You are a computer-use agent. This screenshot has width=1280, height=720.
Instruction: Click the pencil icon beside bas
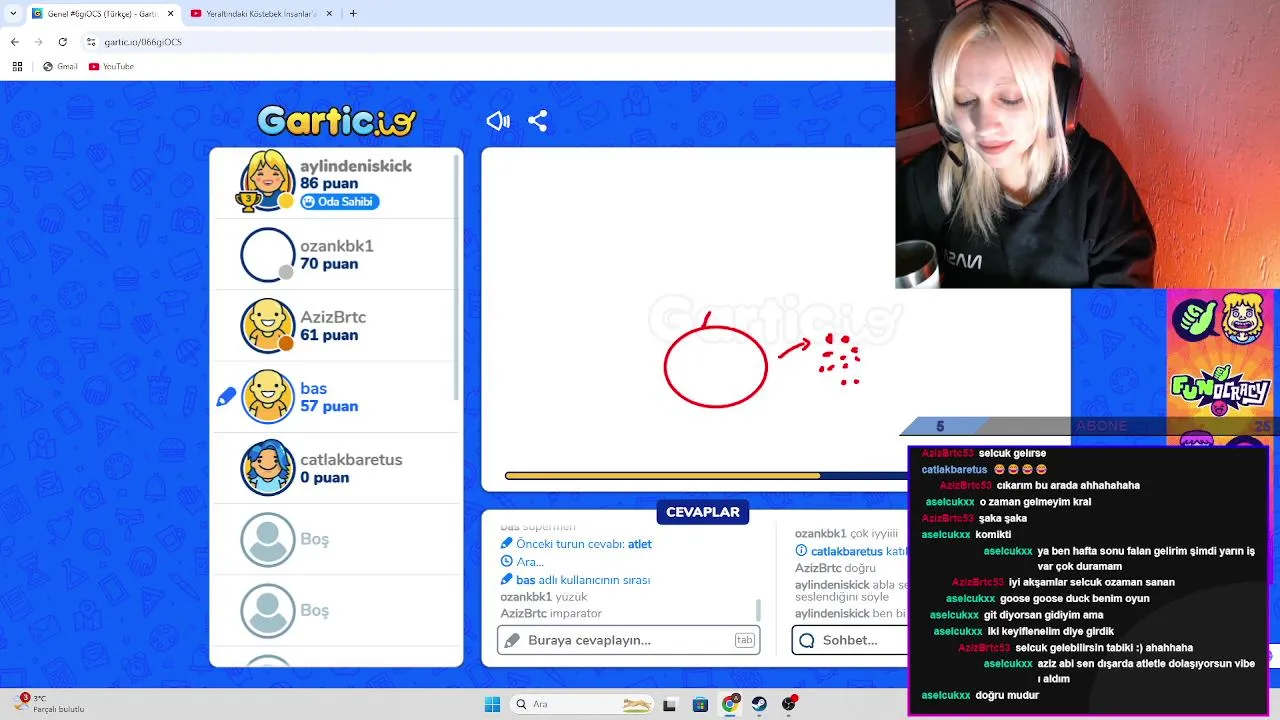(226, 397)
